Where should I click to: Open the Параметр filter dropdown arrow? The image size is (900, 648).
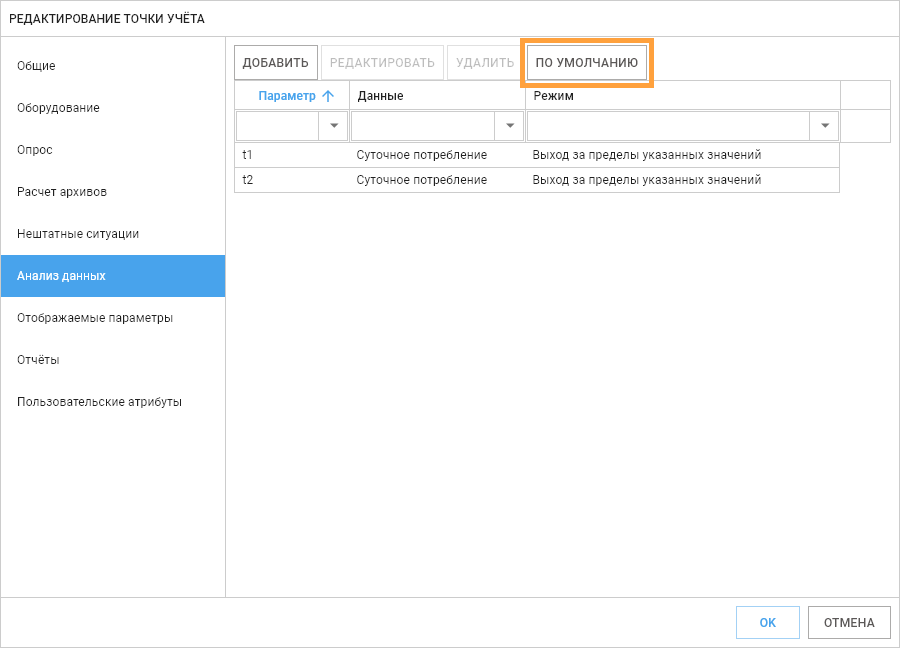coord(333,126)
